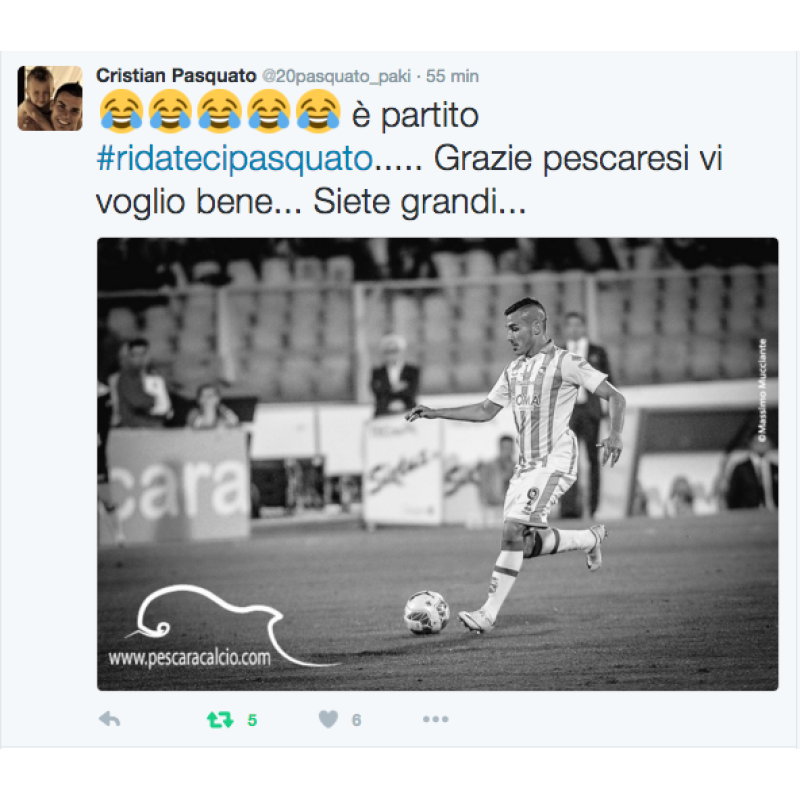Click the retweet count 5
This screenshot has width=800, height=800.
252,720
